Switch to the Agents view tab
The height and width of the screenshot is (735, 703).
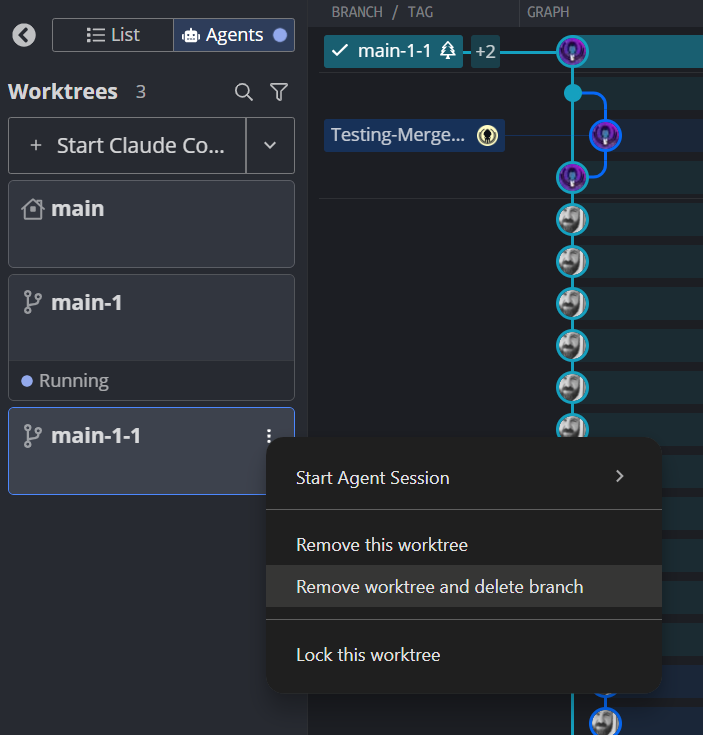point(234,35)
